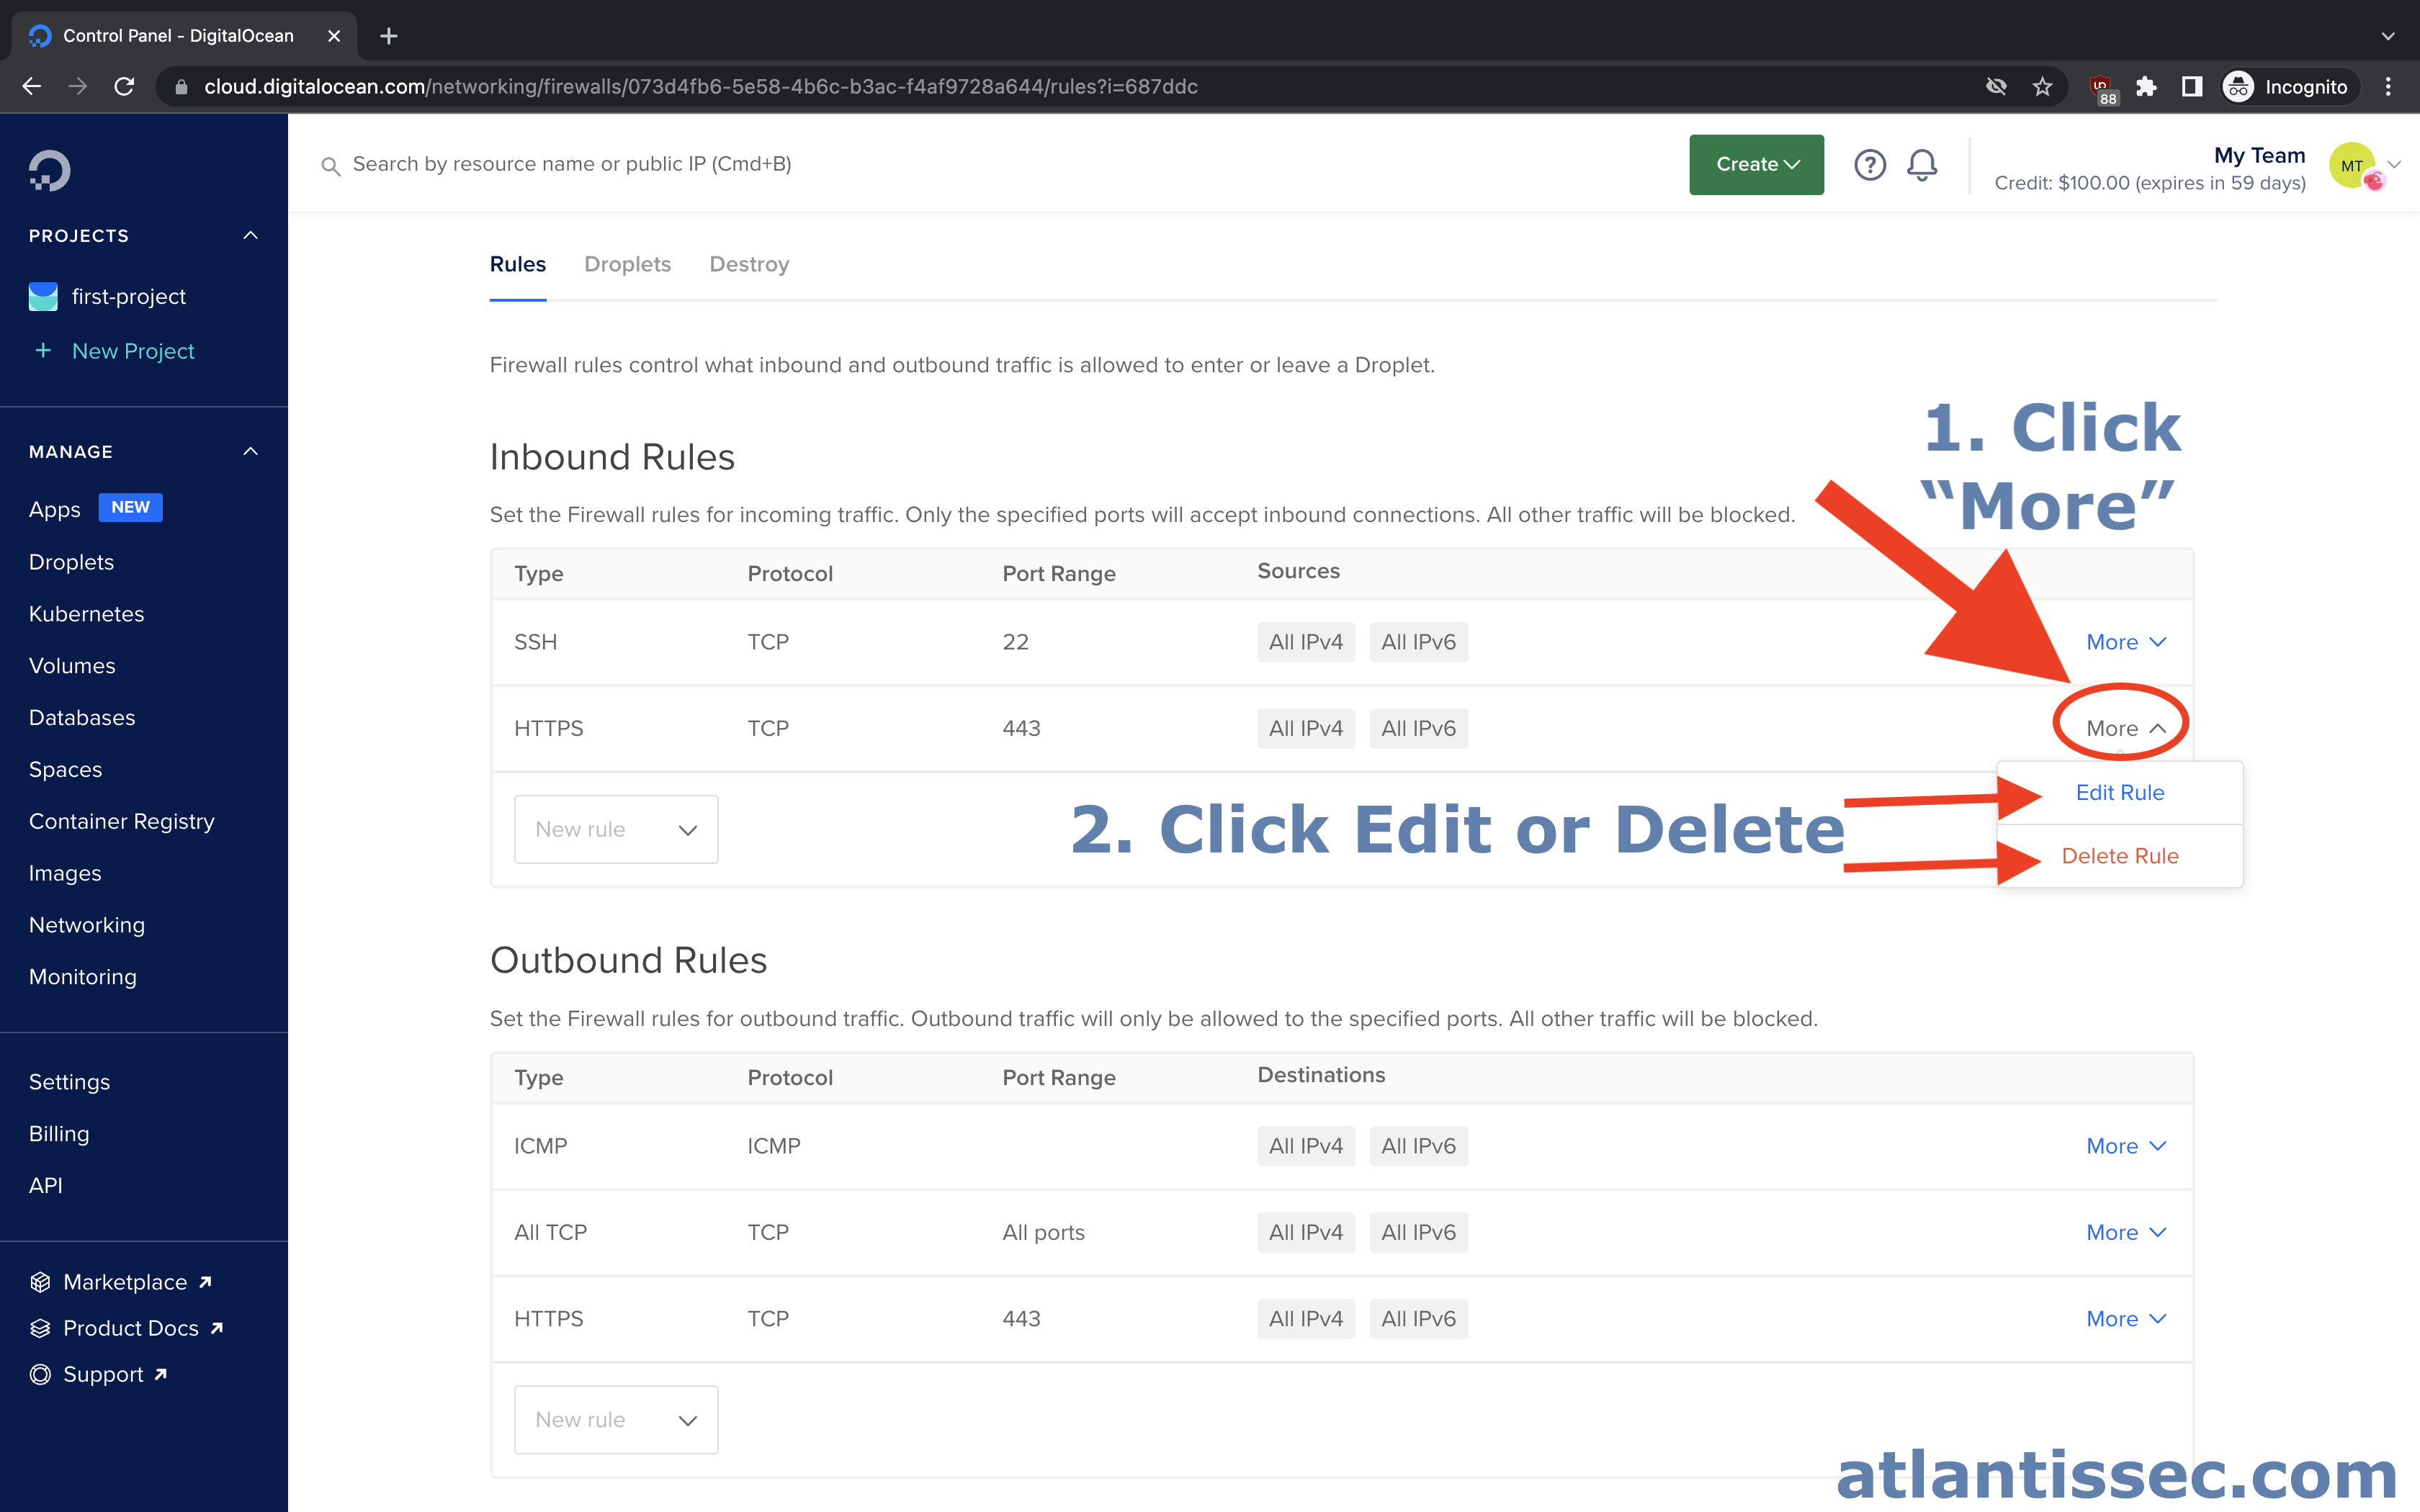Screen dimensions: 2420x1512
Task: Open the outbound New rule dropdown
Action: (616, 1419)
